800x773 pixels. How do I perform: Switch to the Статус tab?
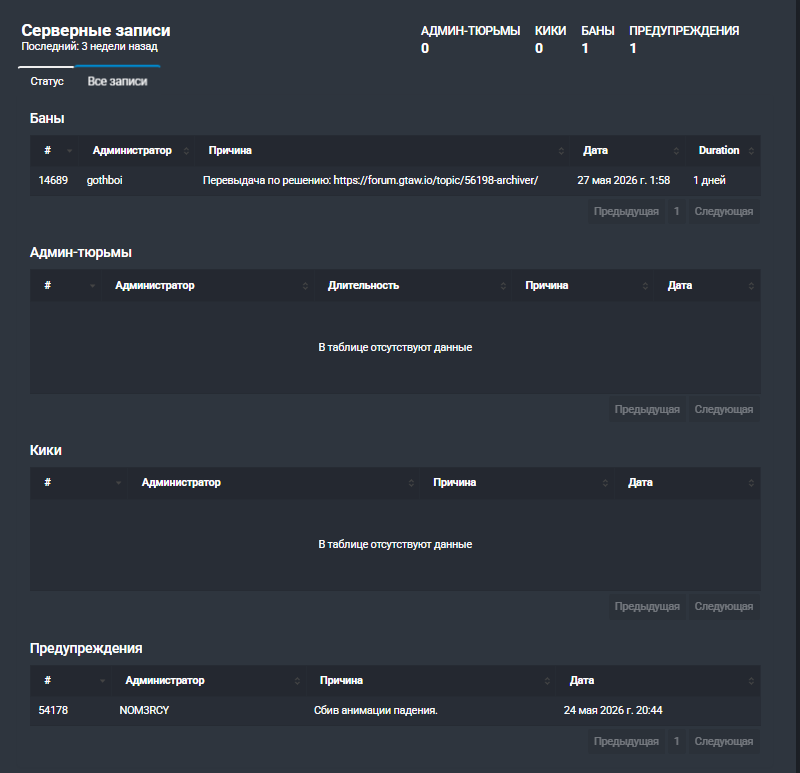pos(46,81)
